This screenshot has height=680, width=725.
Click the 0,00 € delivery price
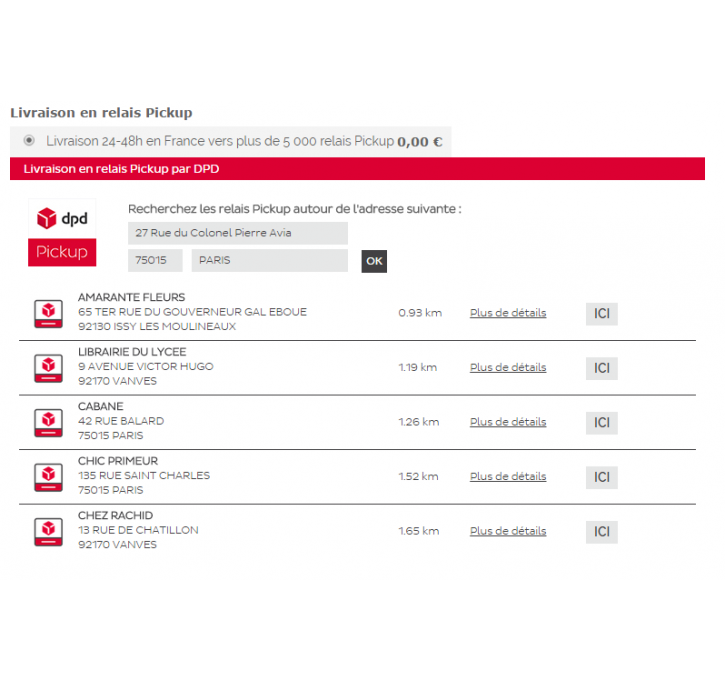[420, 141]
